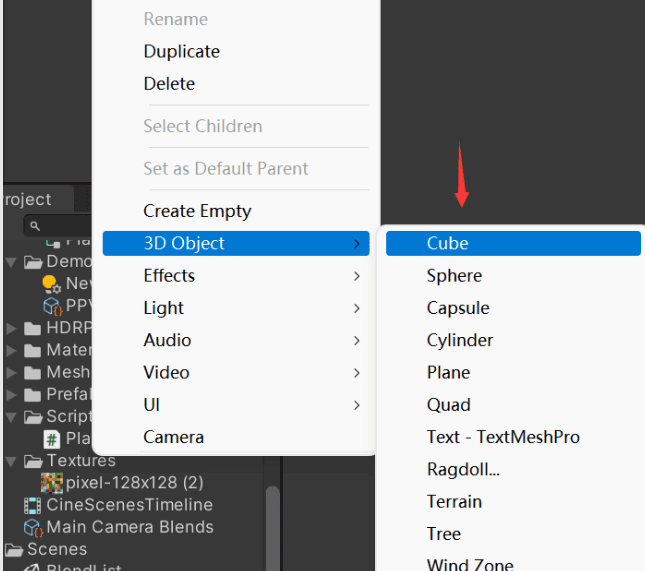Expand the HDRP folder arrow
Viewport: 645px width, 571px height.
pos(12,328)
